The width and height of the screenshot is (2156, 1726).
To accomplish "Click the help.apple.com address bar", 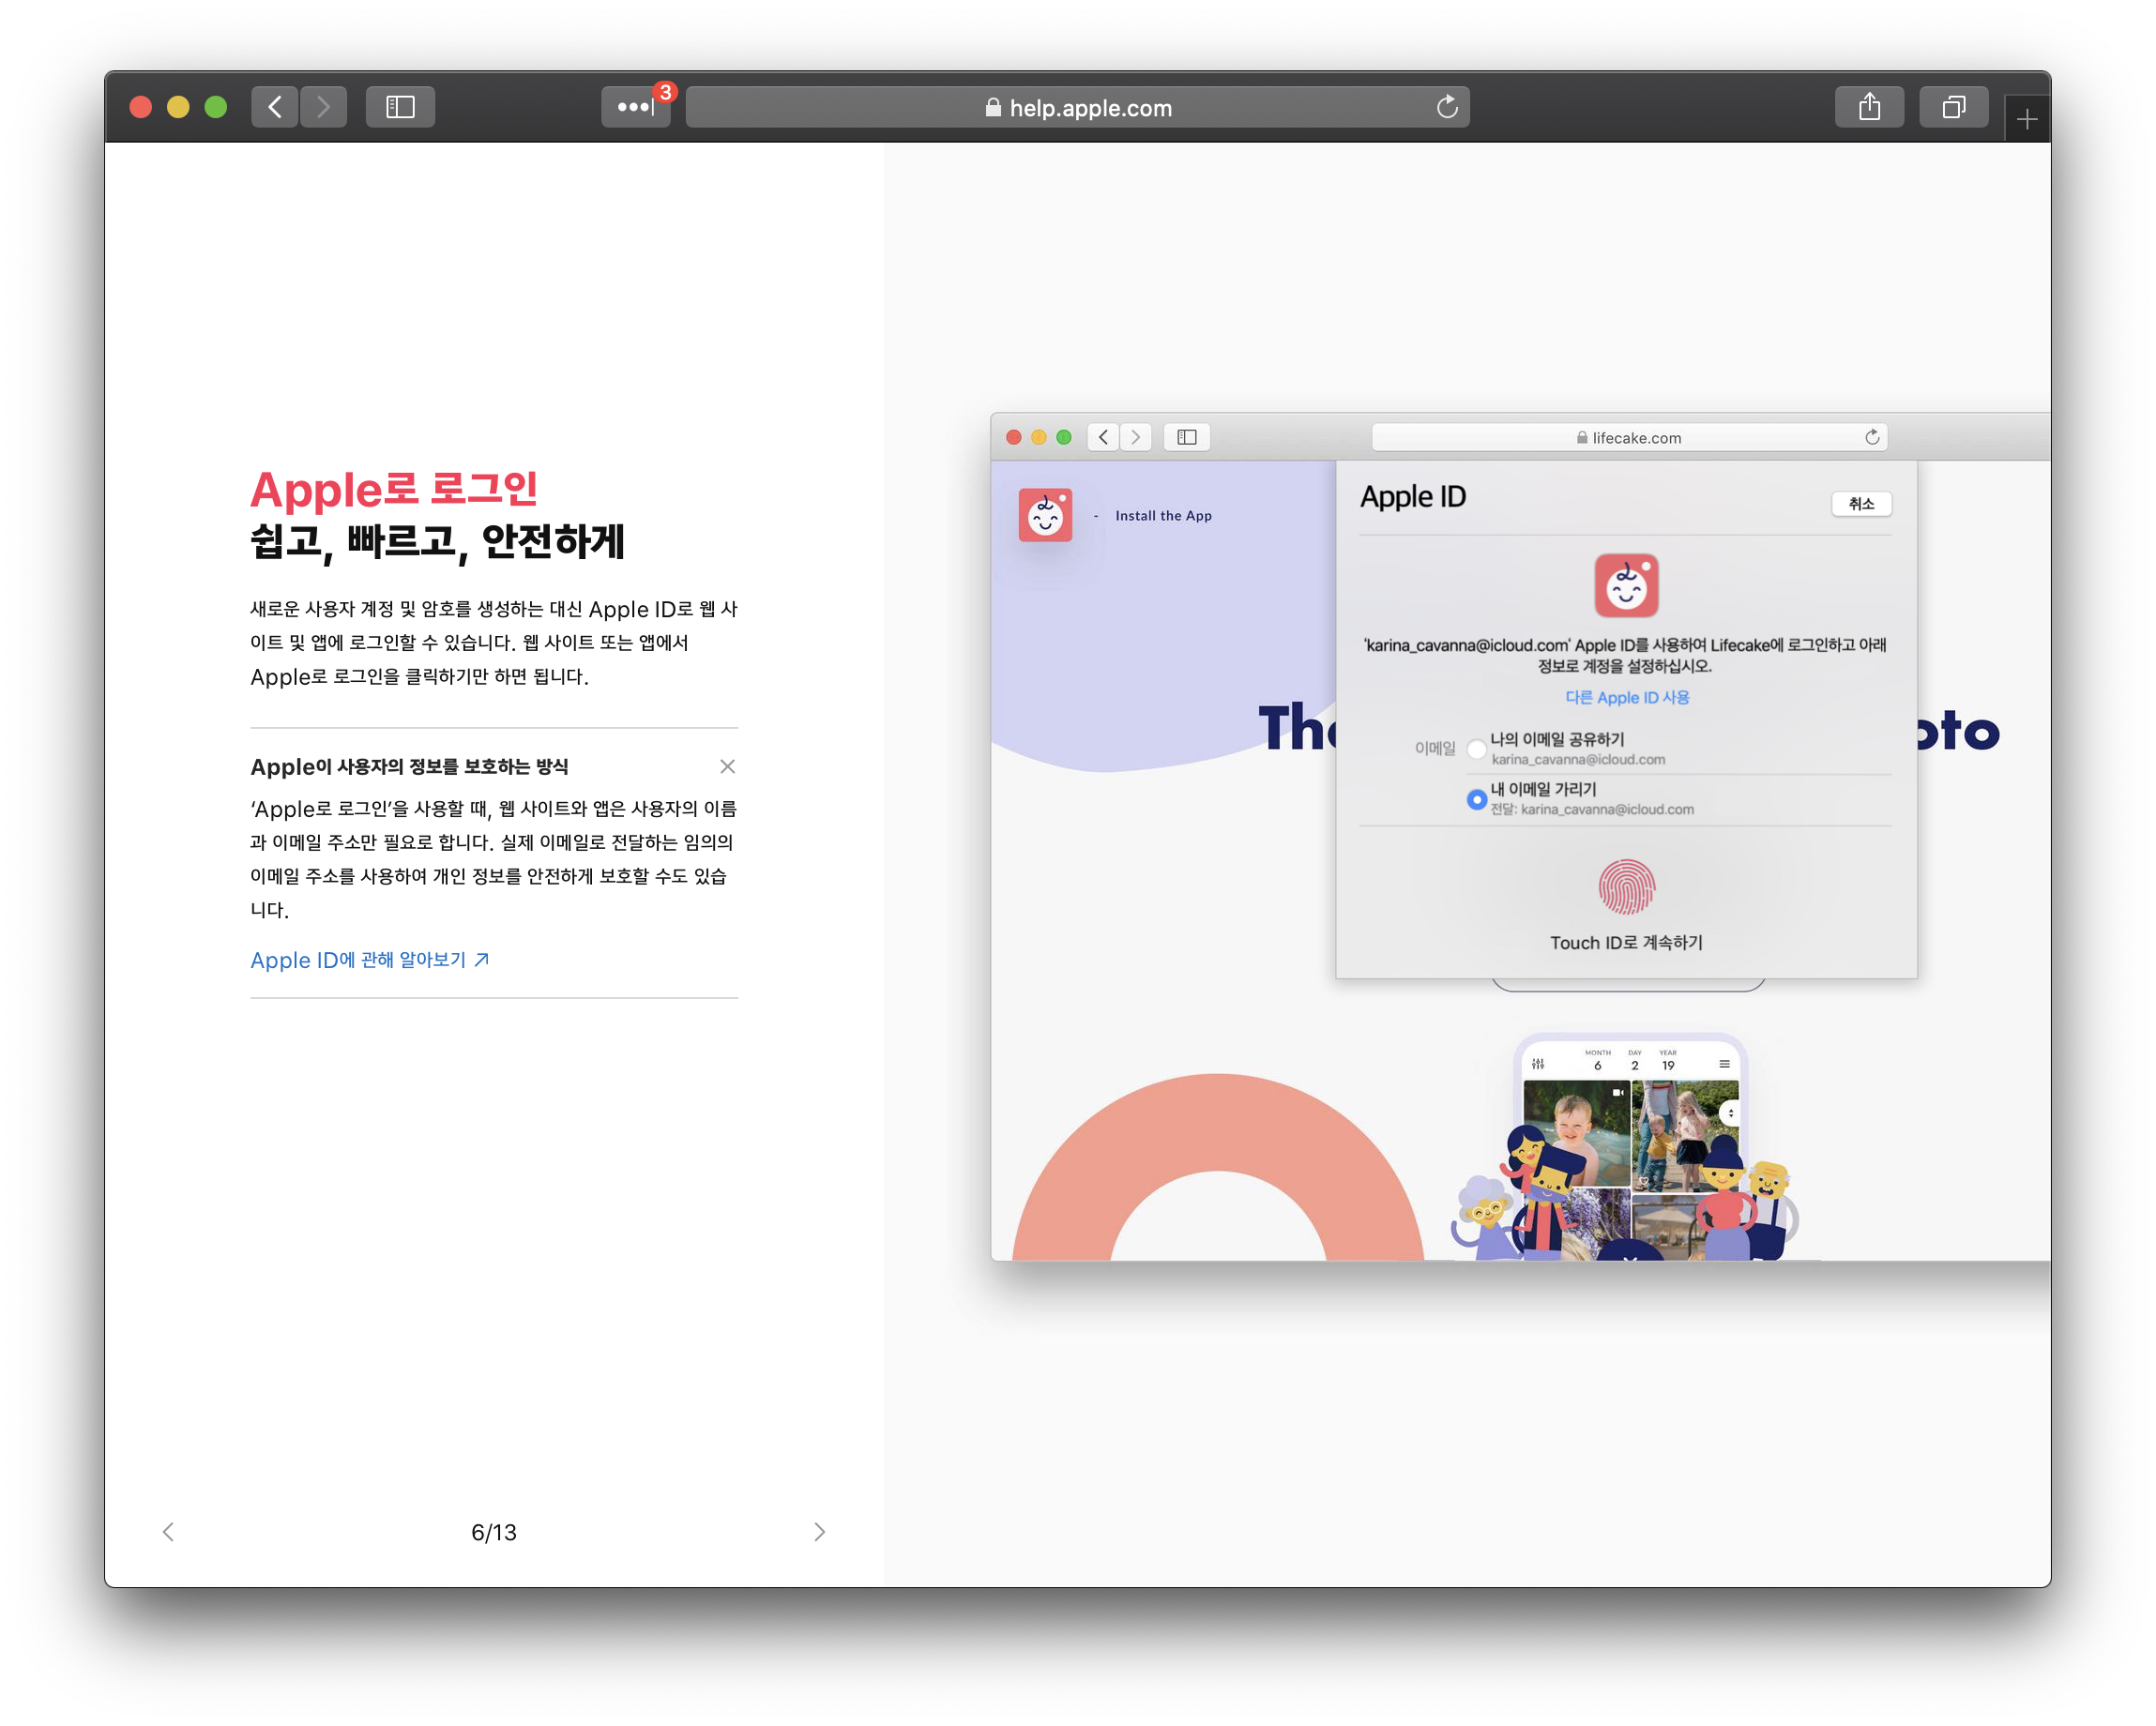I will click(1077, 107).
